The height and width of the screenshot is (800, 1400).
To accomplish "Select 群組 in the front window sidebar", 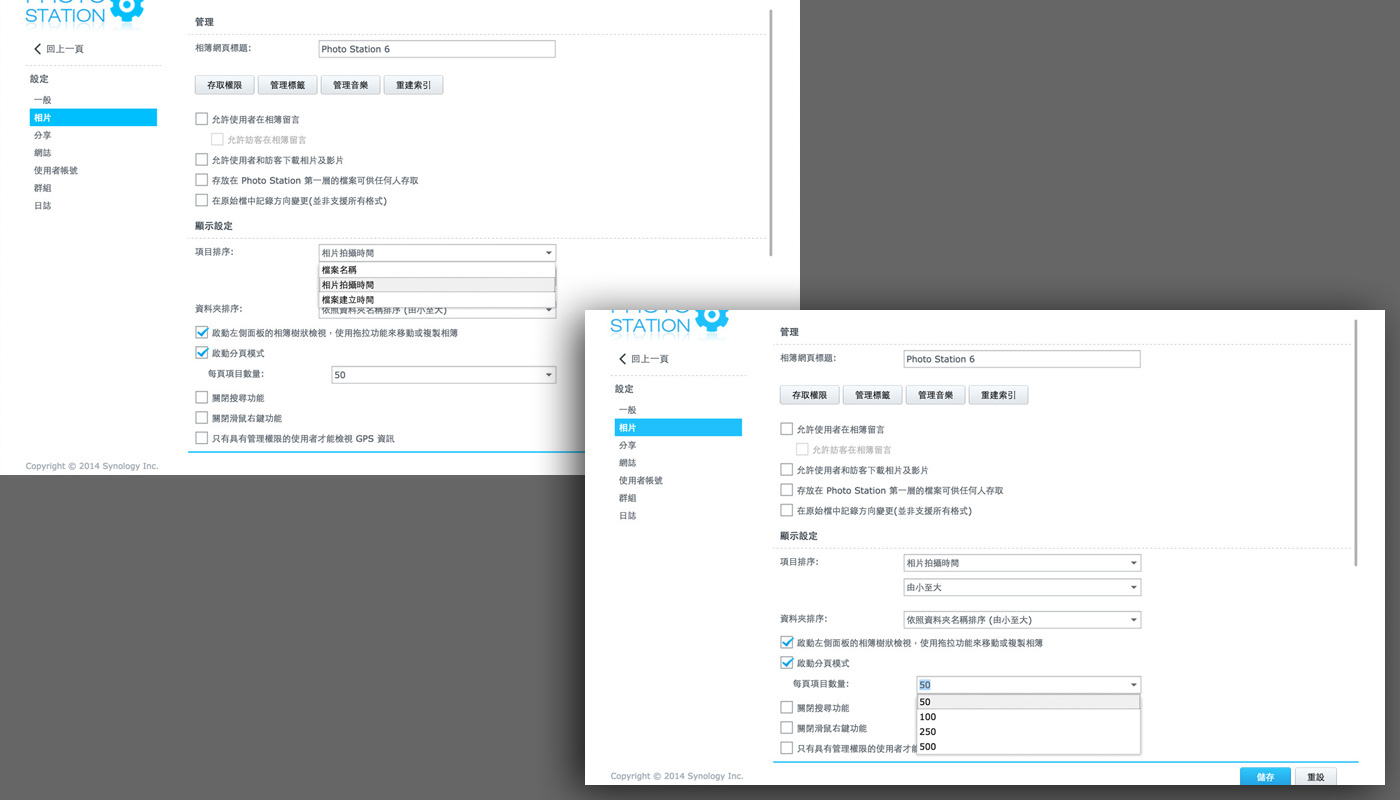I will [x=627, y=498].
